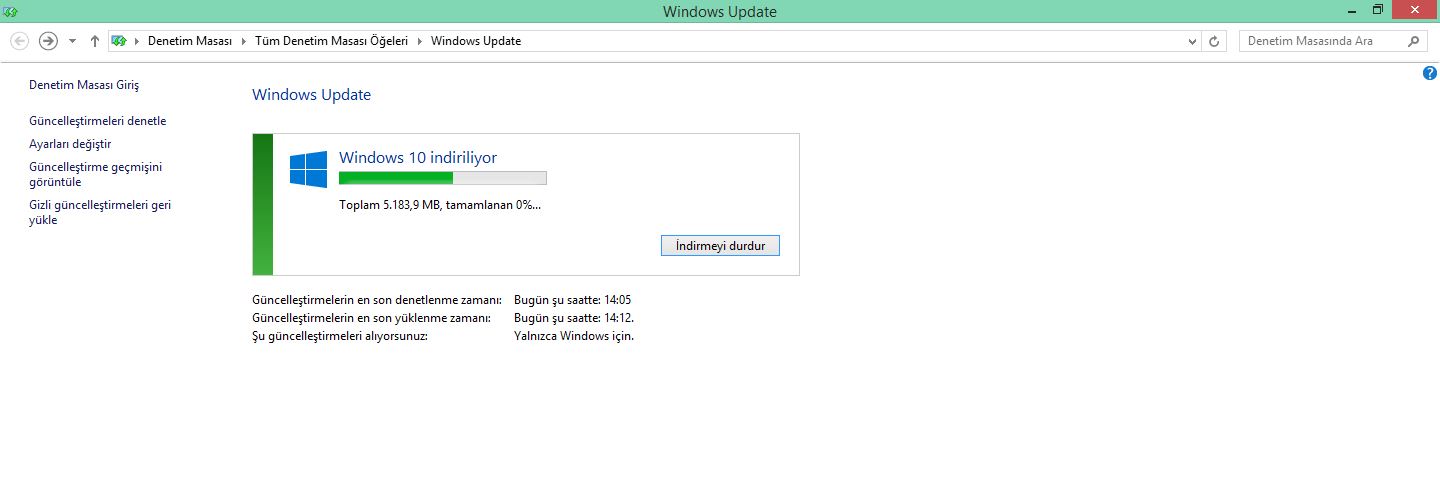Open Güncelleştirme geçmişini görüntüle link
1440x484 pixels.
(95, 175)
